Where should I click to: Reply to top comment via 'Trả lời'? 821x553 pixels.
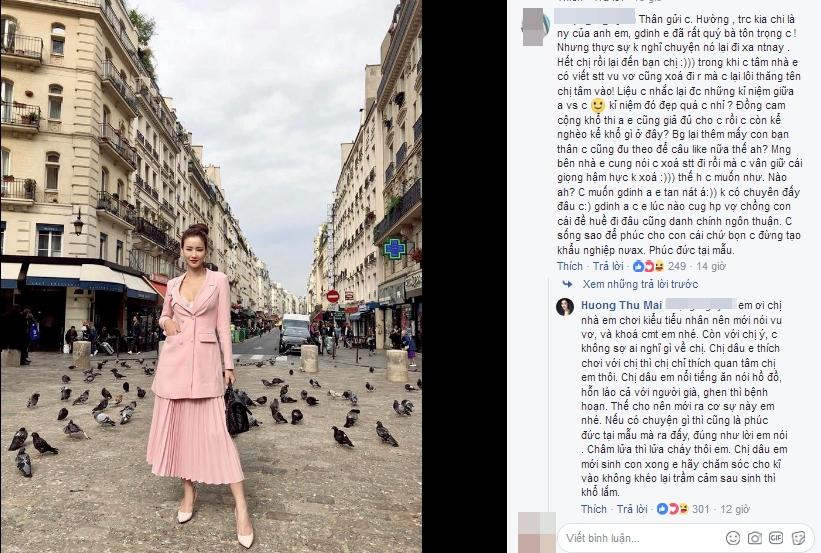click(608, 266)
